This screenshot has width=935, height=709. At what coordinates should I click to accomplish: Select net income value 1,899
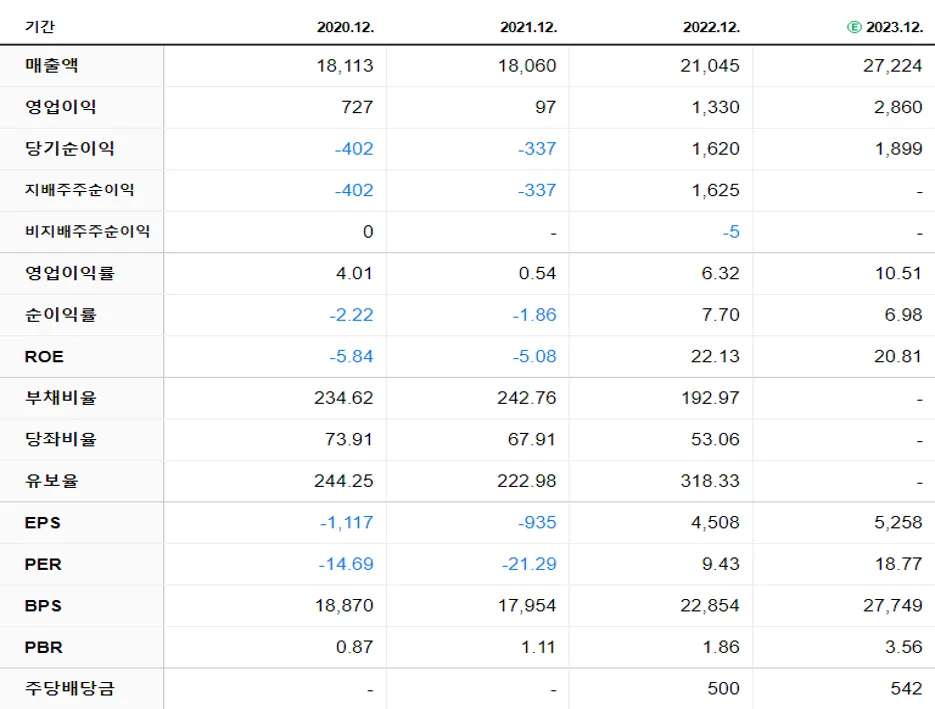[899, 148]
